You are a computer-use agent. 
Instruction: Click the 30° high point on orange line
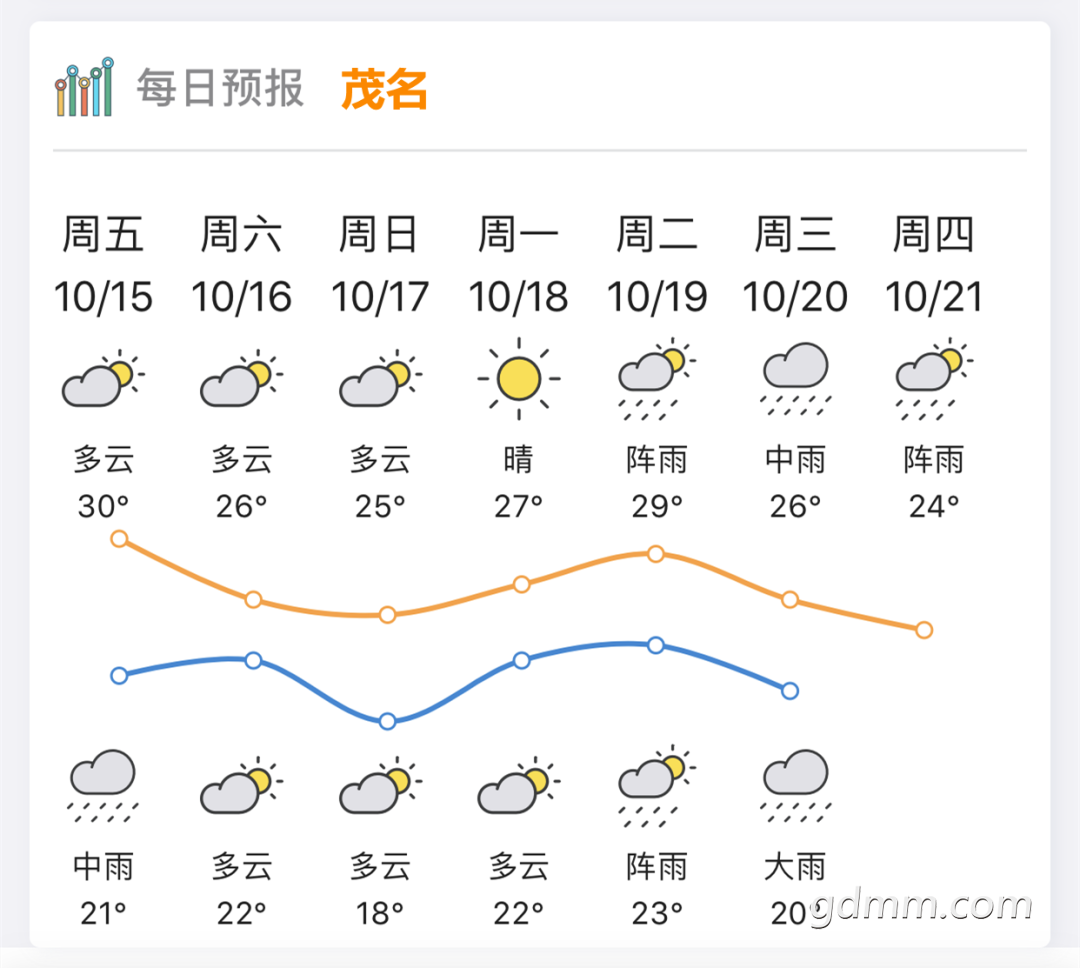[119, 539]
